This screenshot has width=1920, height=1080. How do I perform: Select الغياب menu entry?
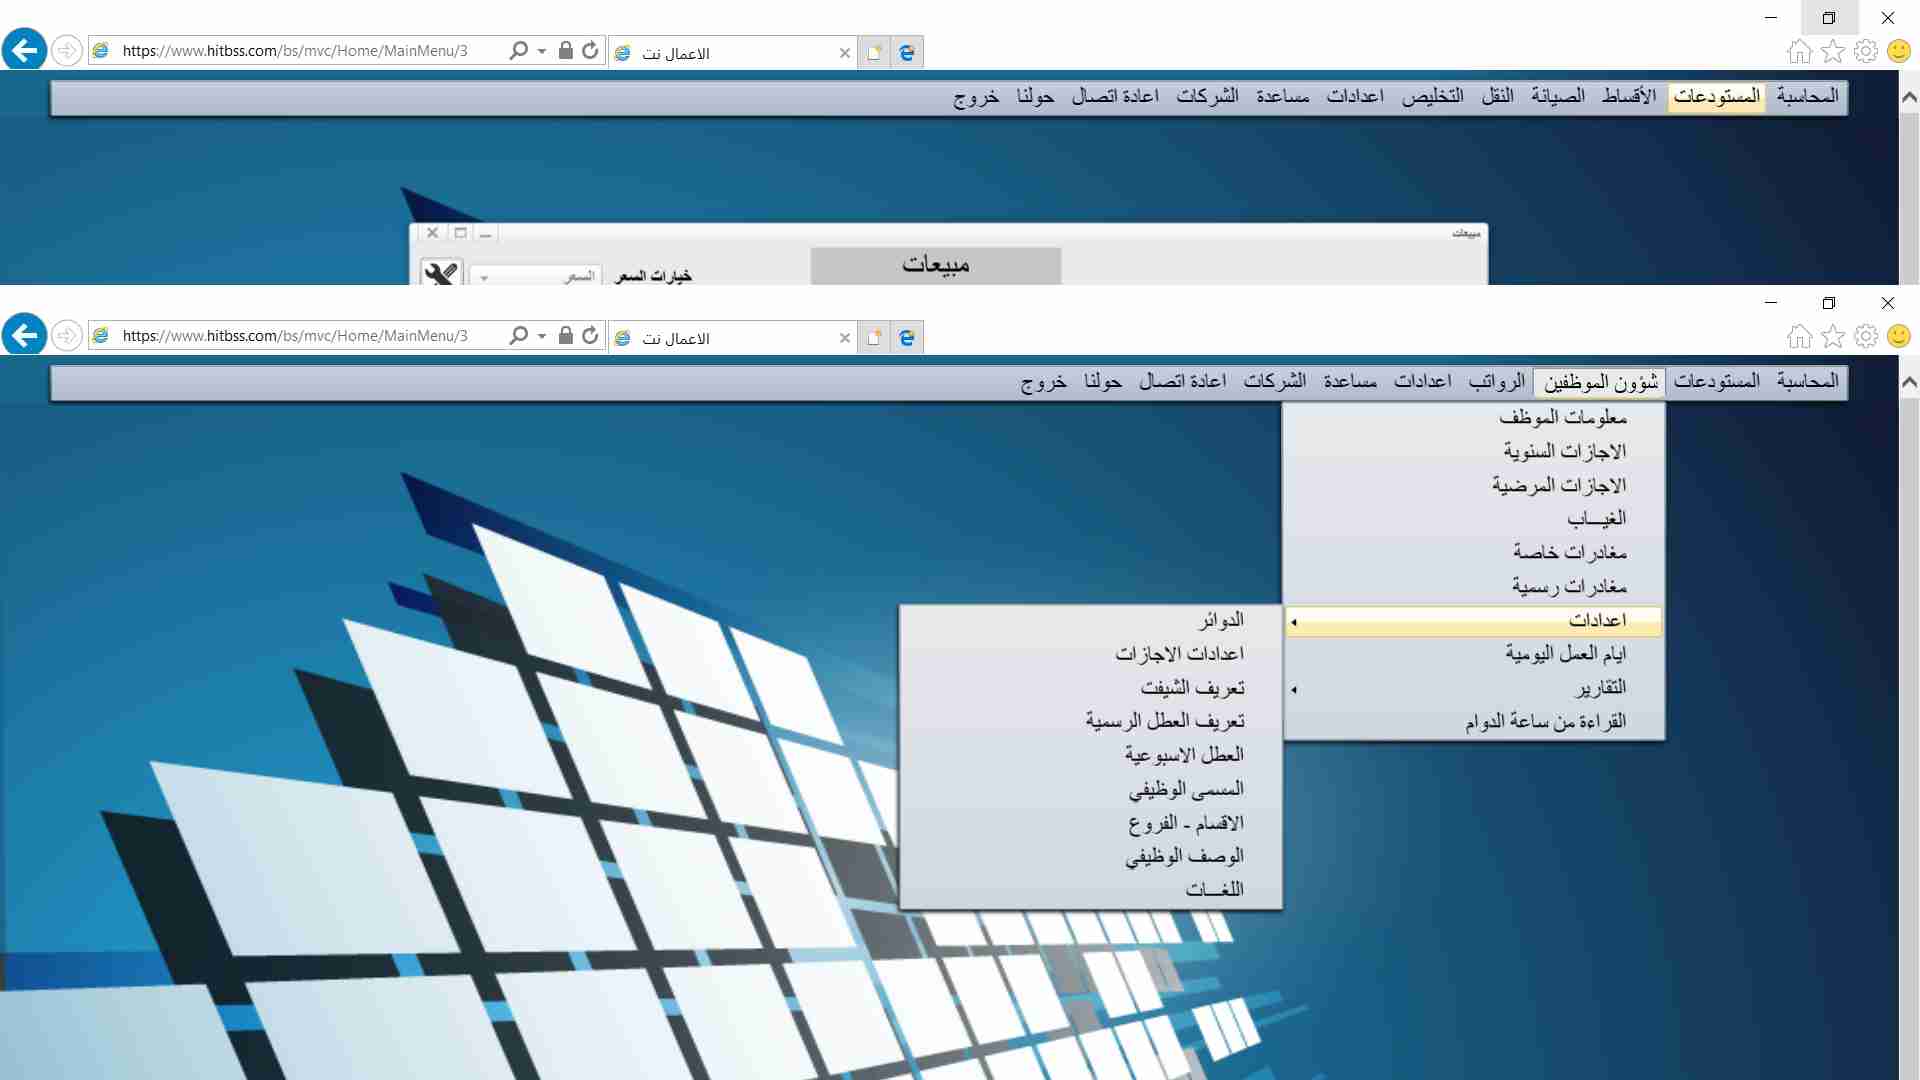point(1474,519)
